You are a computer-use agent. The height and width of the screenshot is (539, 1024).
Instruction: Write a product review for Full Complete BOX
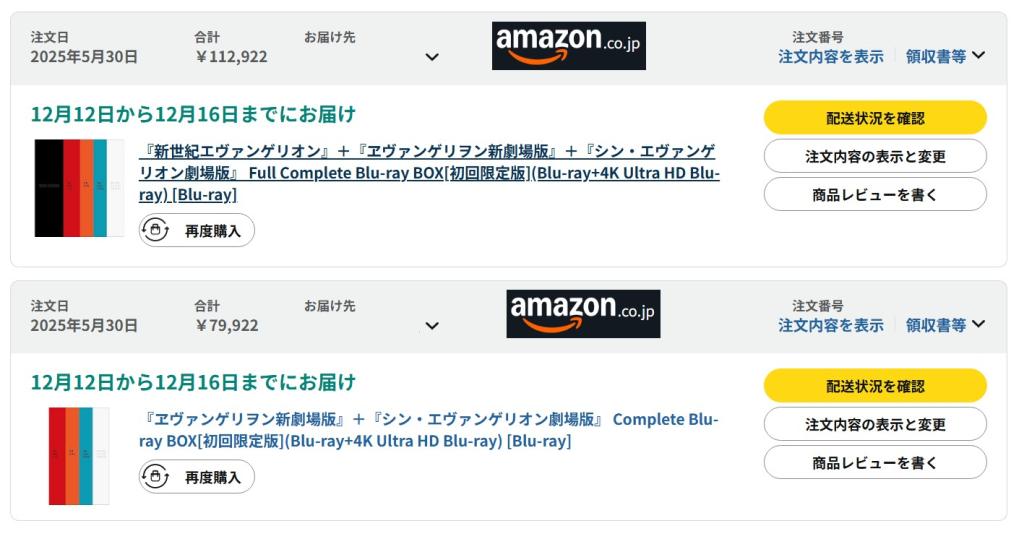point(875,195)
